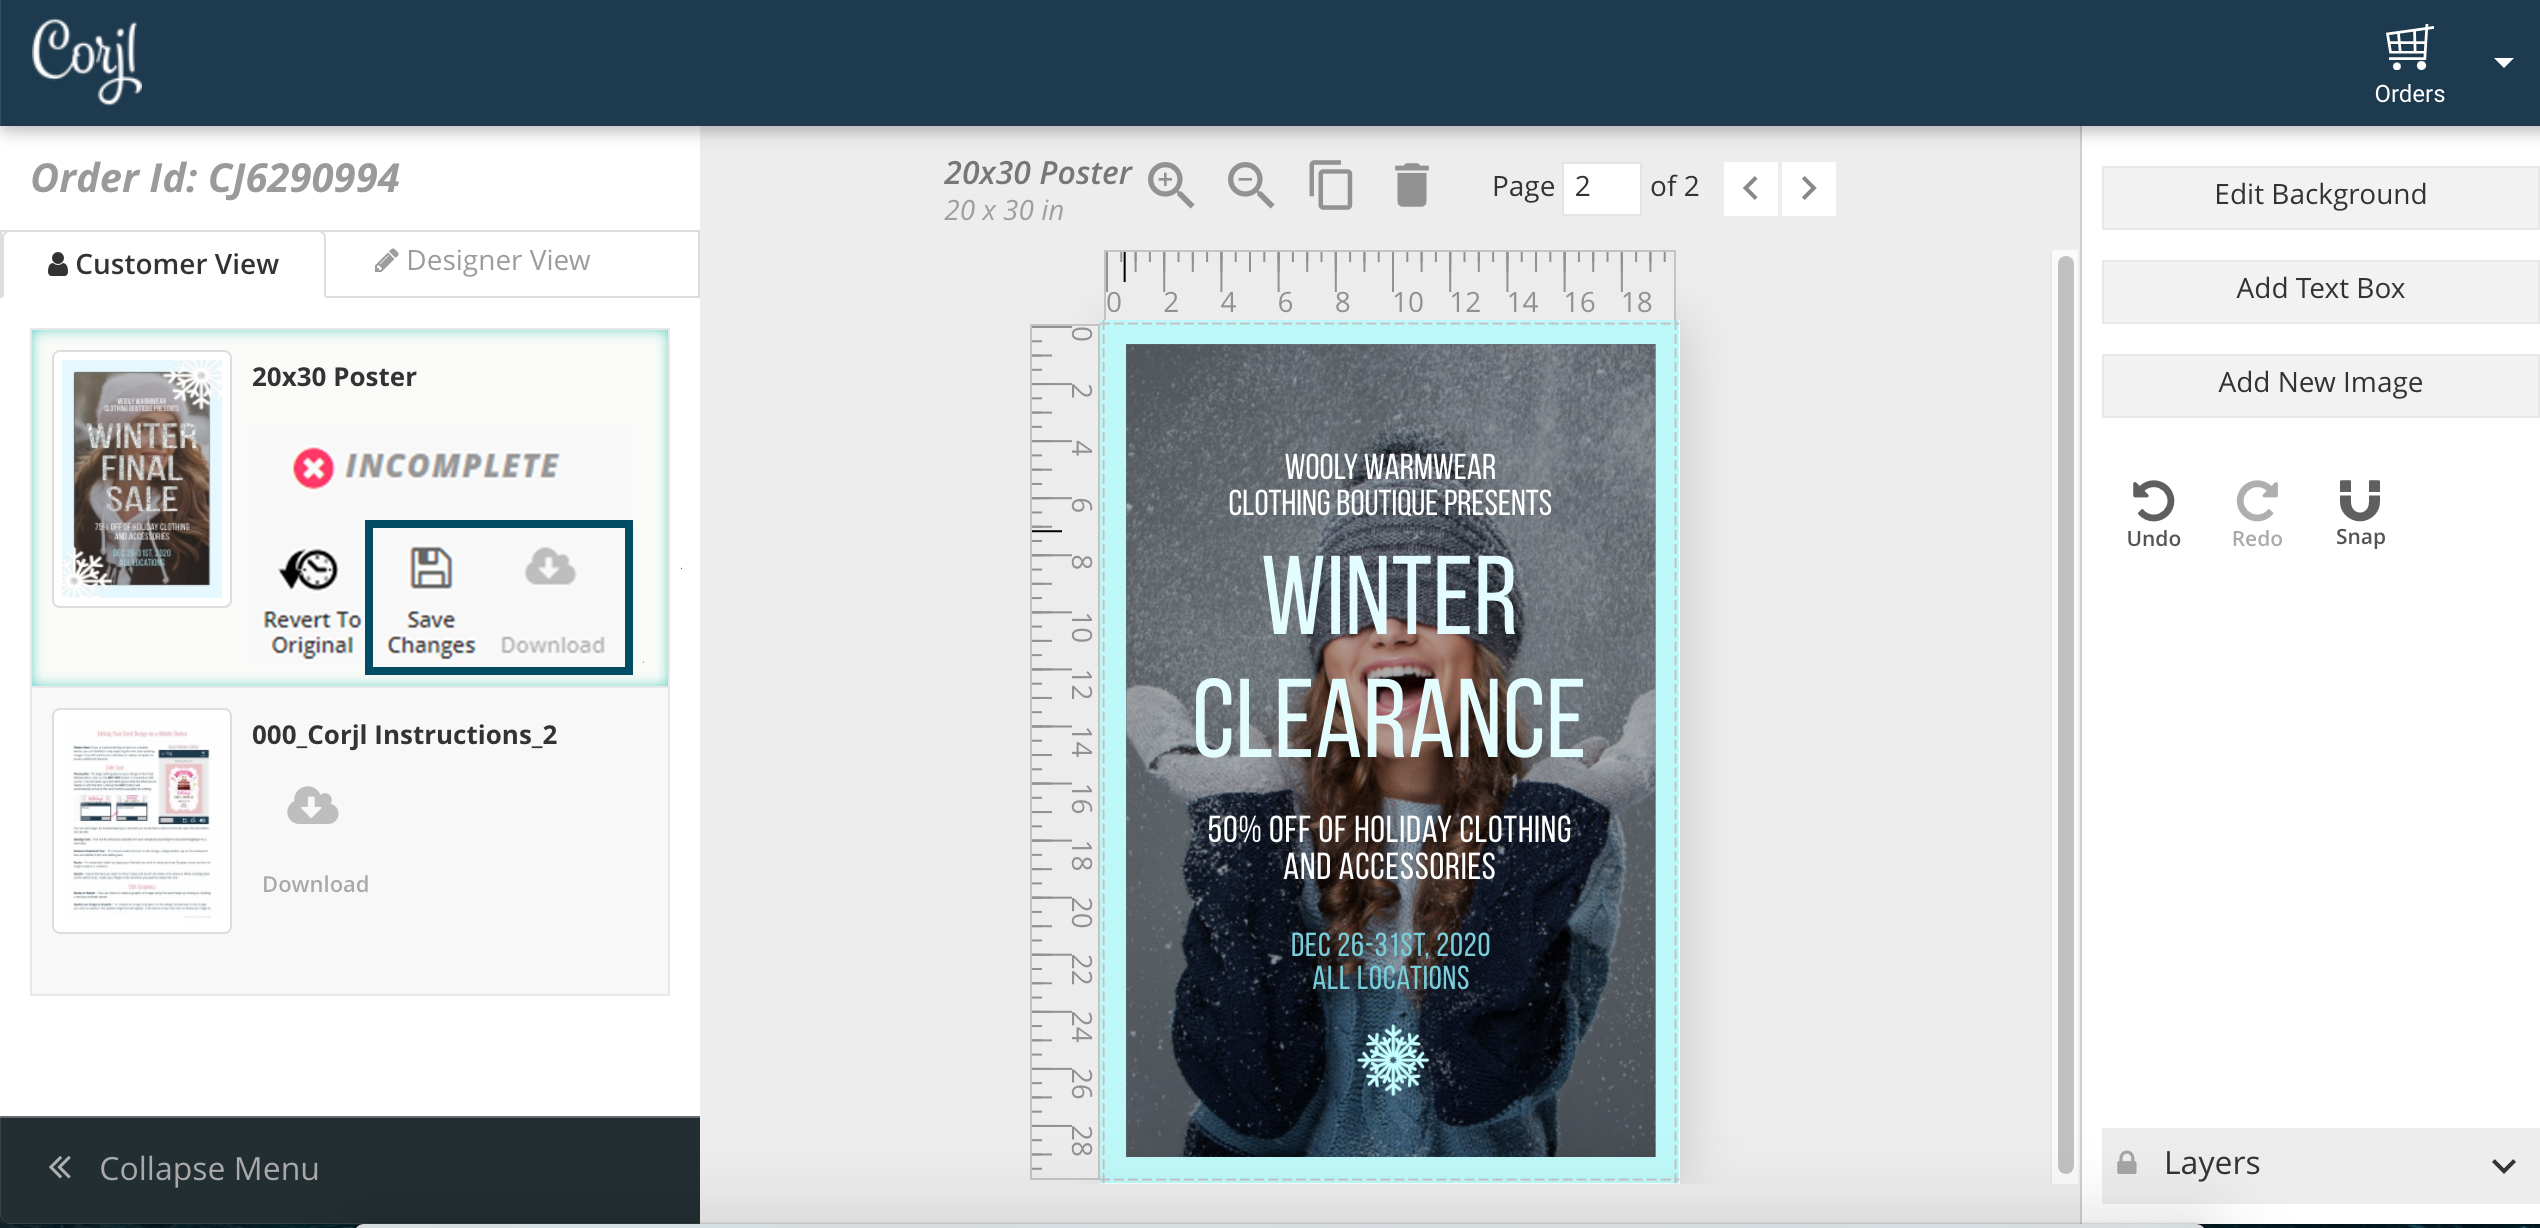Expand the Layers panel chevron
Image resolution: width=2540 pixels, height=1228 pixels.
click(2503, 1165)
